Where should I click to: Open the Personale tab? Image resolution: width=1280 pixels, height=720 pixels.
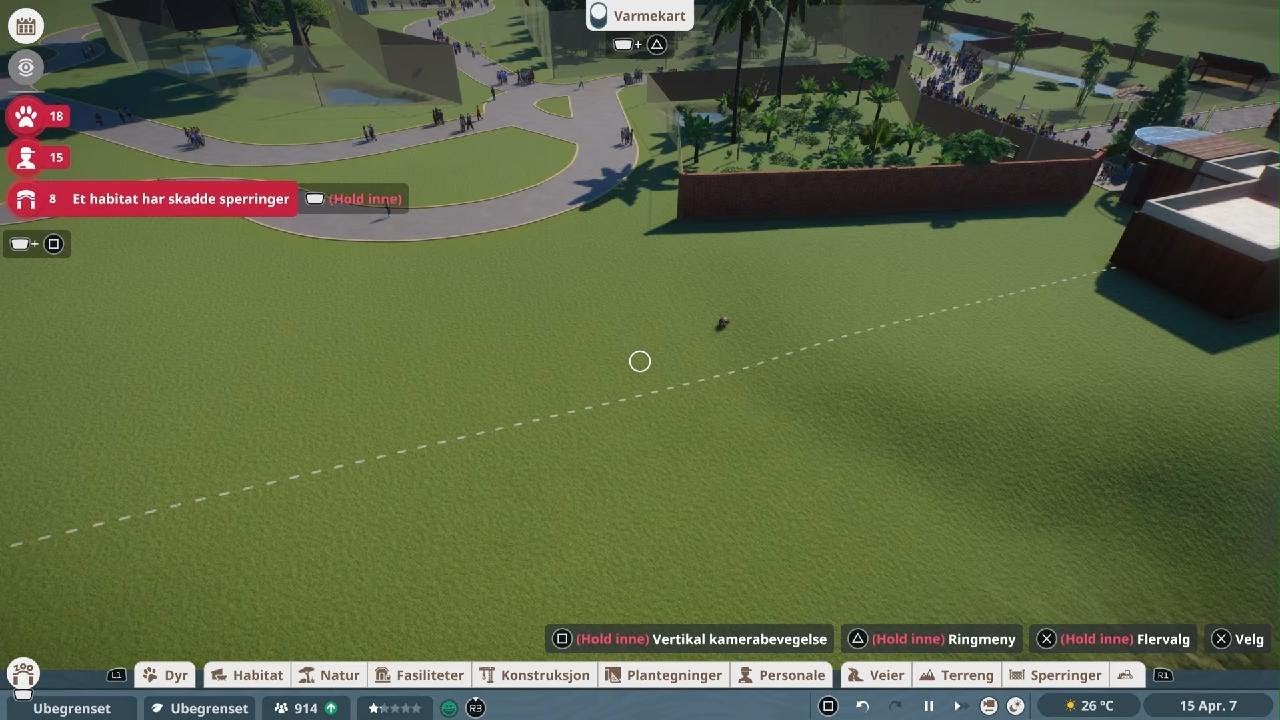(x=781, y=675)
